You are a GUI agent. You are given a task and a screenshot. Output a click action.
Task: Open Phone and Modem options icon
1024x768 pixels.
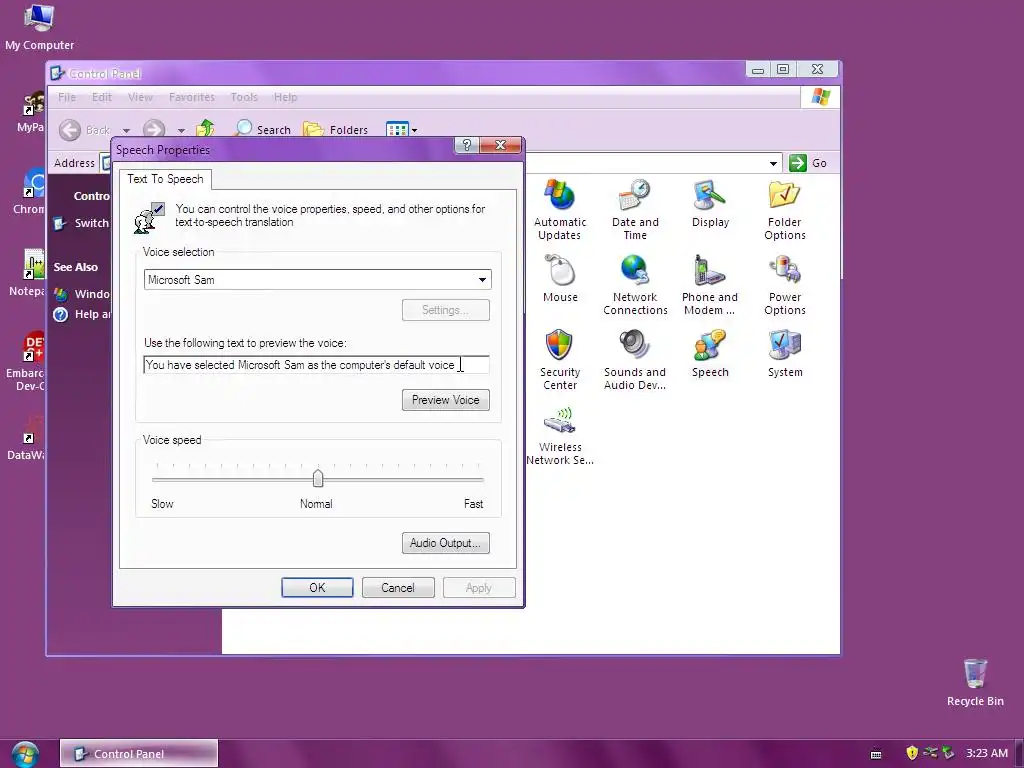(x=710, y=285)
